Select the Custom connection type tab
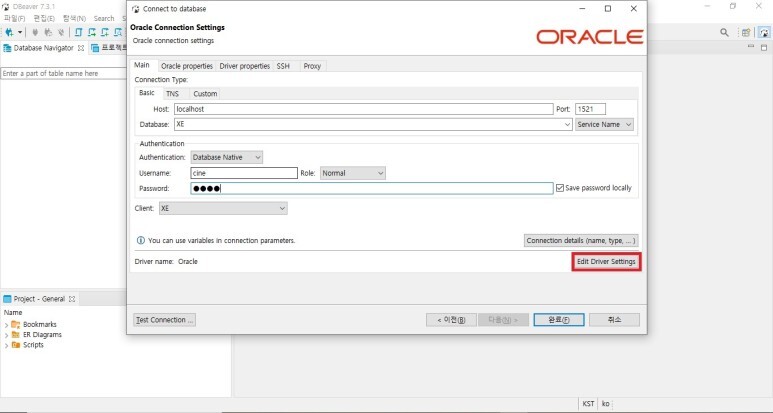Screen dimensions: 773x413 coord(205,94)
